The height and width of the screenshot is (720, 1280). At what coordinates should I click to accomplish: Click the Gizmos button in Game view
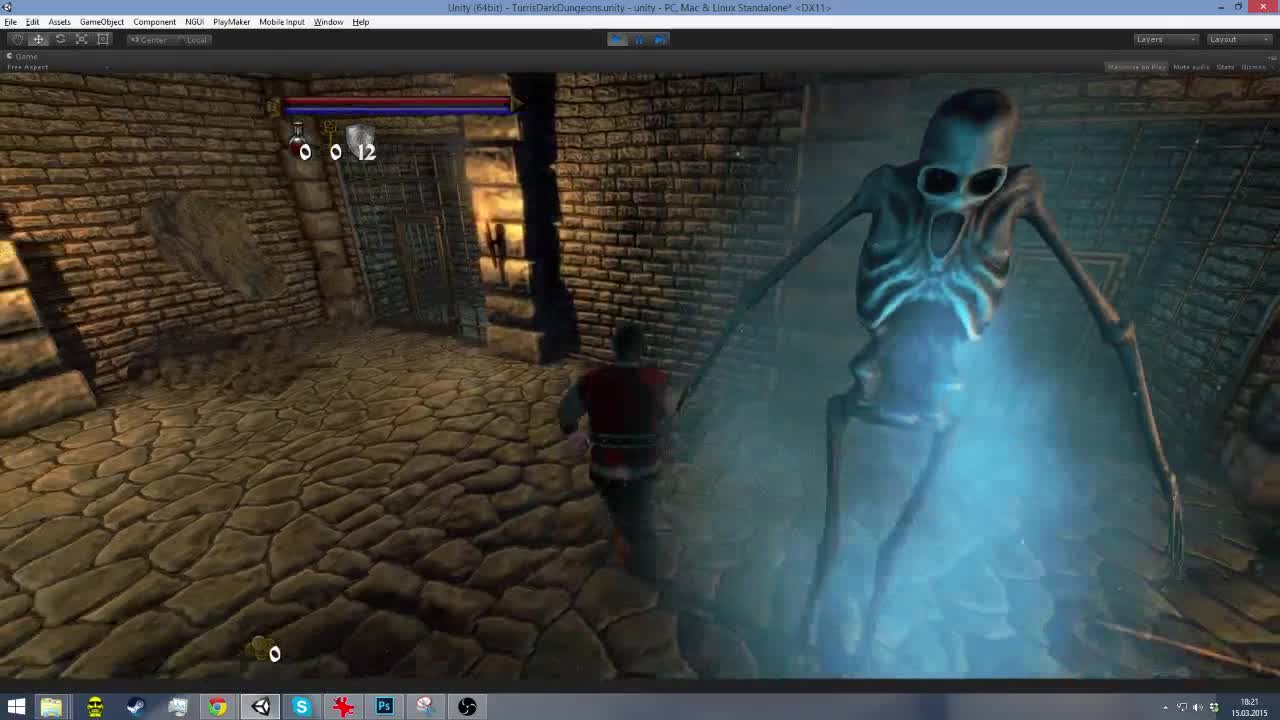pos(1253,67)
